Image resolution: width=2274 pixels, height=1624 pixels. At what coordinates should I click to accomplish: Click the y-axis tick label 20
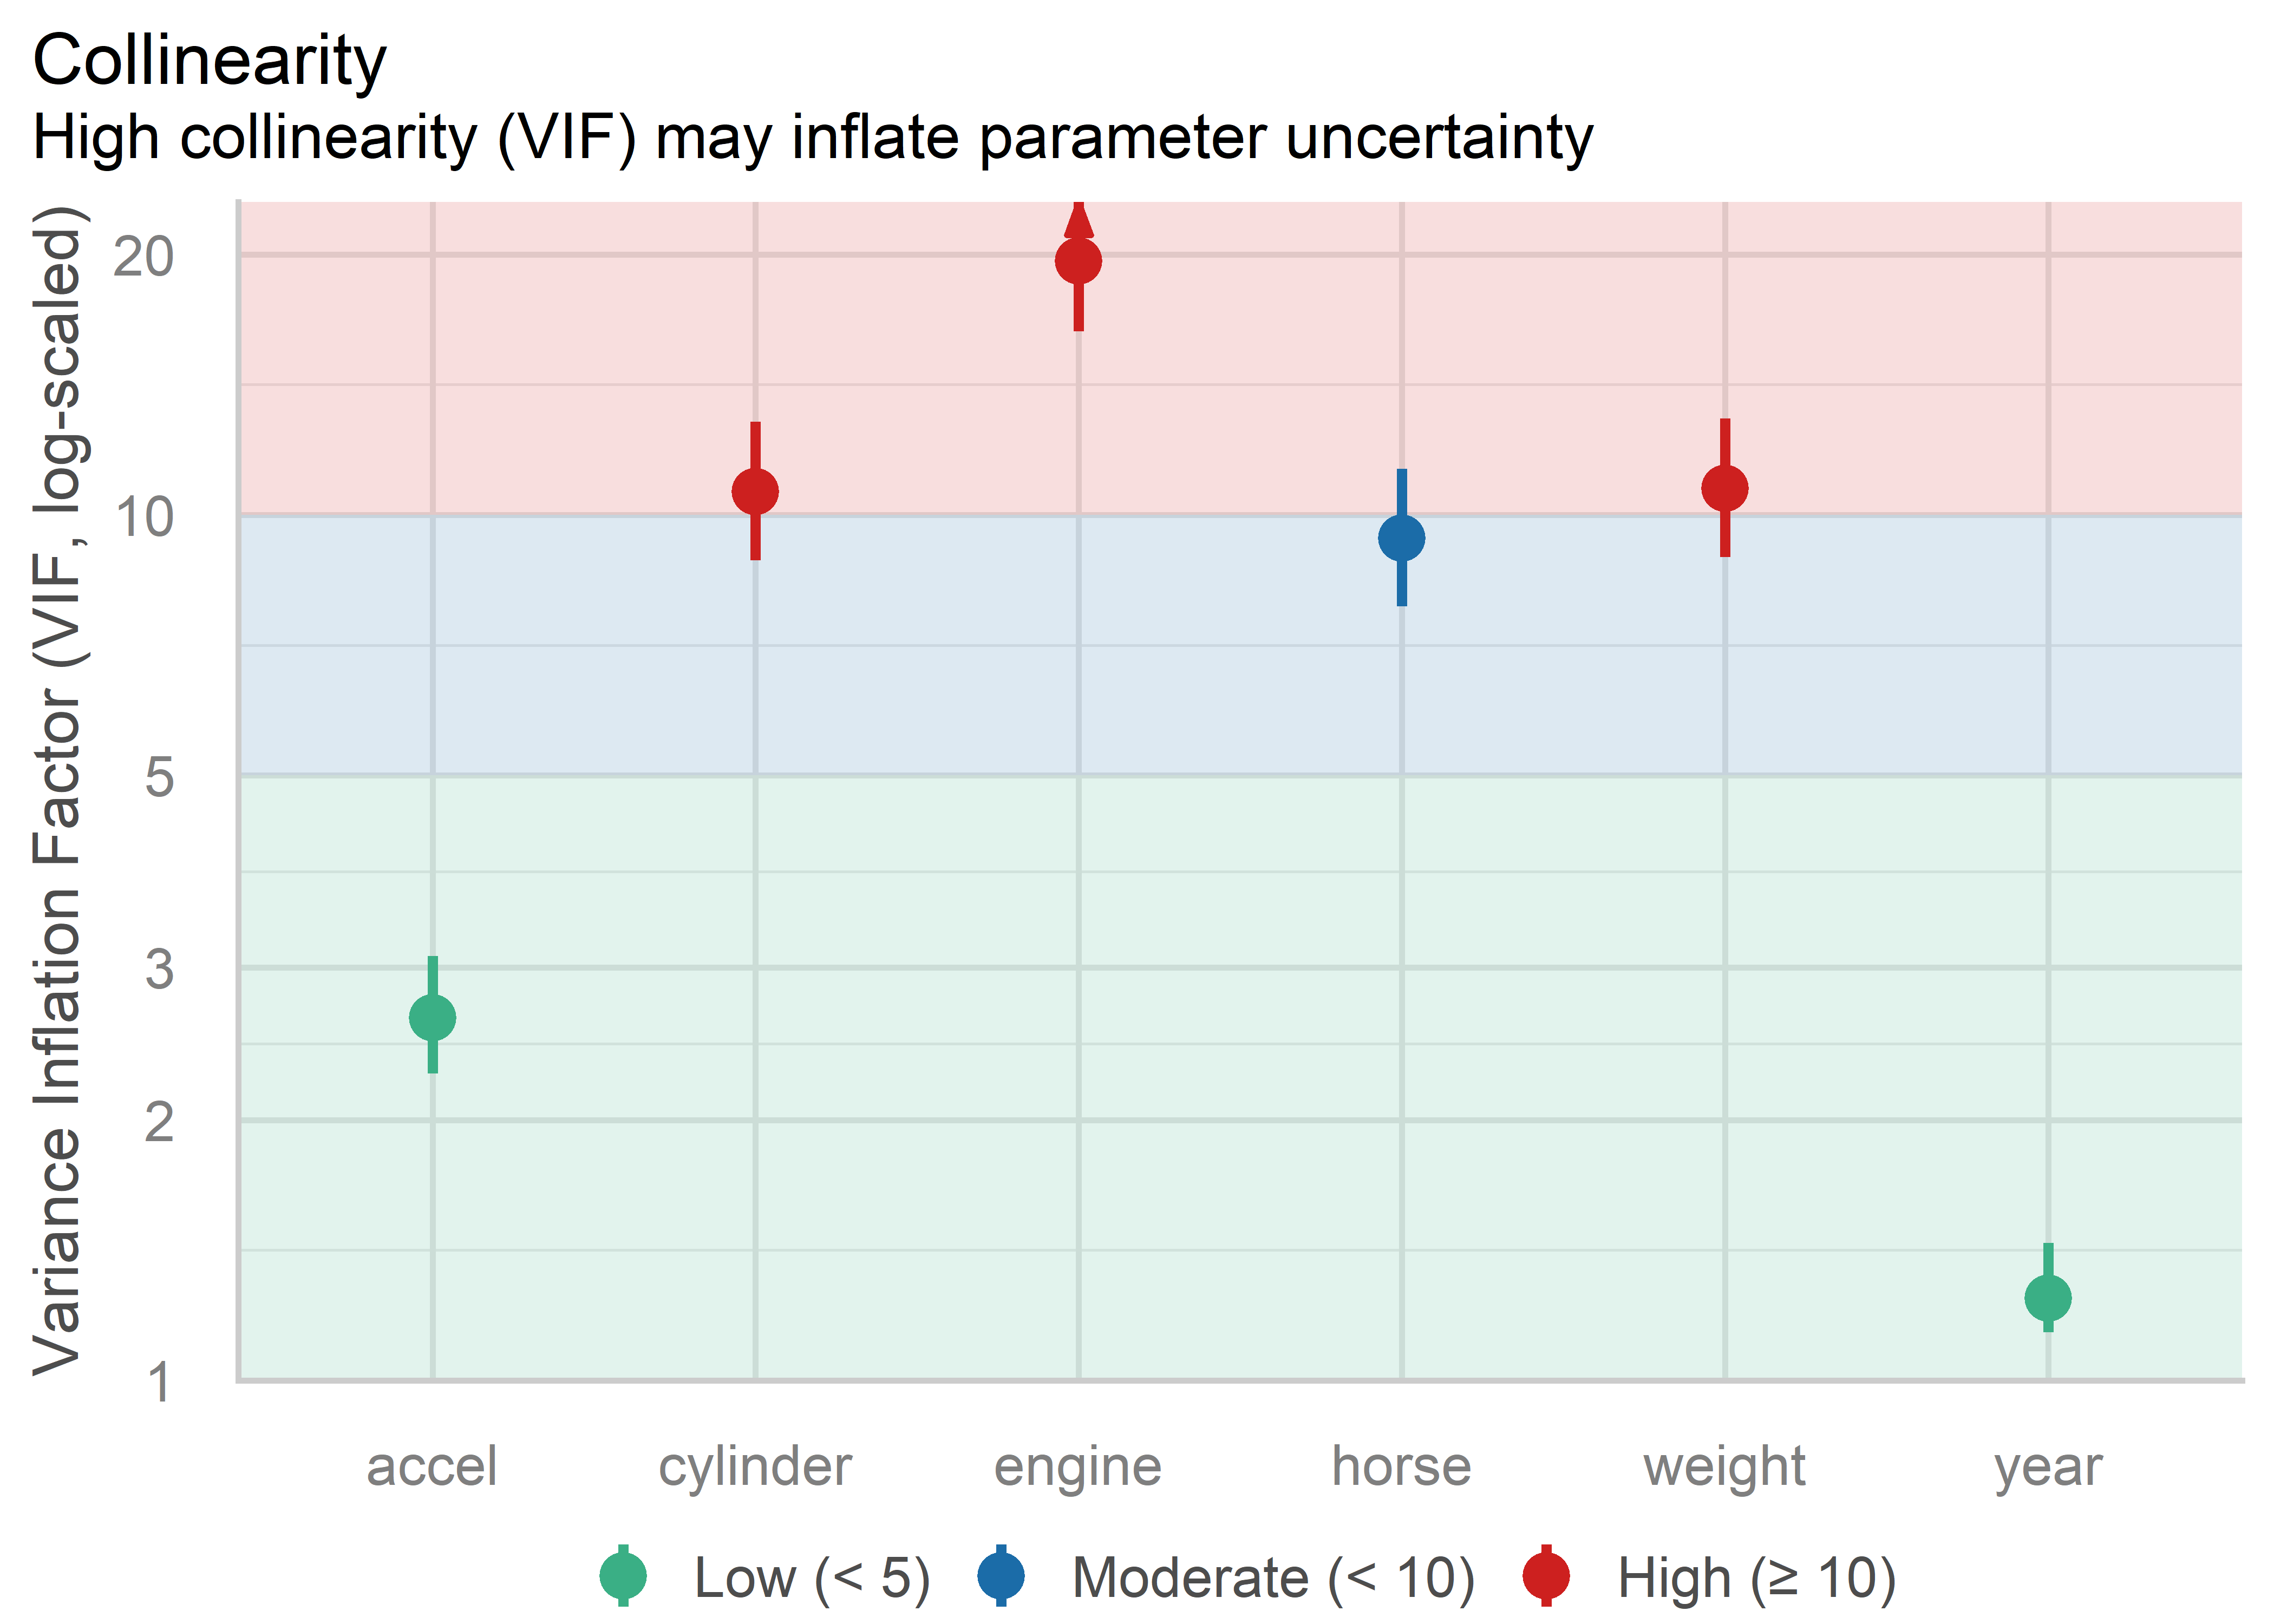pyautogui.click(x=144, y=256)
